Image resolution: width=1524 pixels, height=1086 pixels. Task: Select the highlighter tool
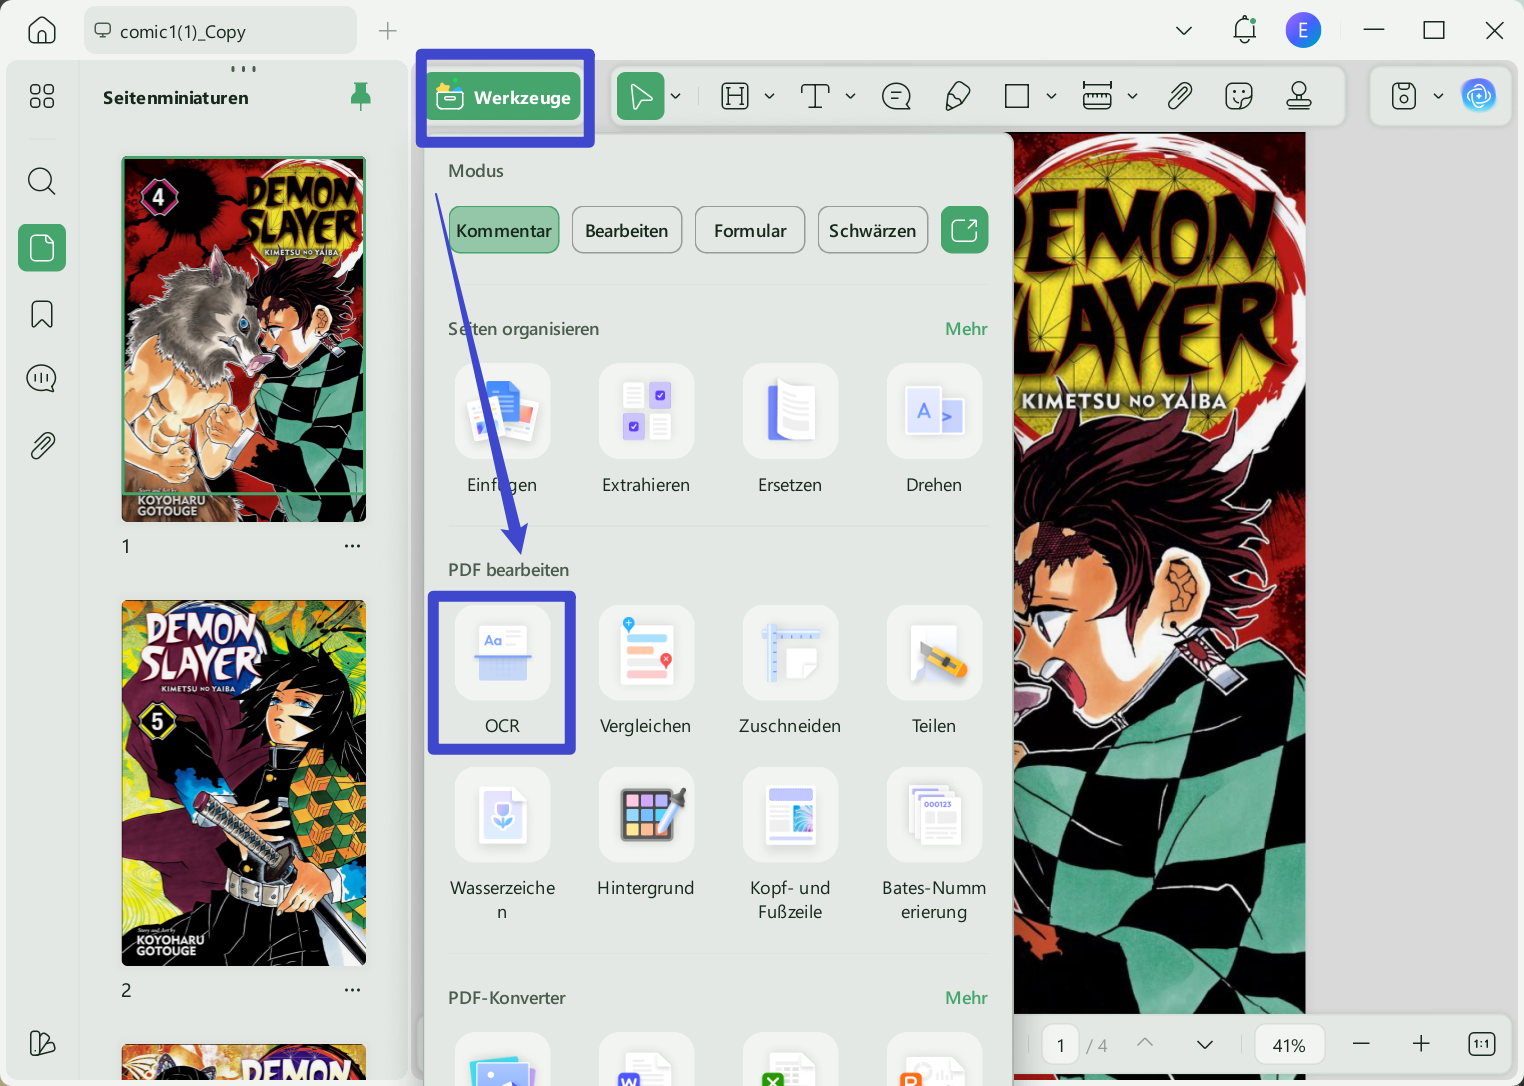click(736, 96)
